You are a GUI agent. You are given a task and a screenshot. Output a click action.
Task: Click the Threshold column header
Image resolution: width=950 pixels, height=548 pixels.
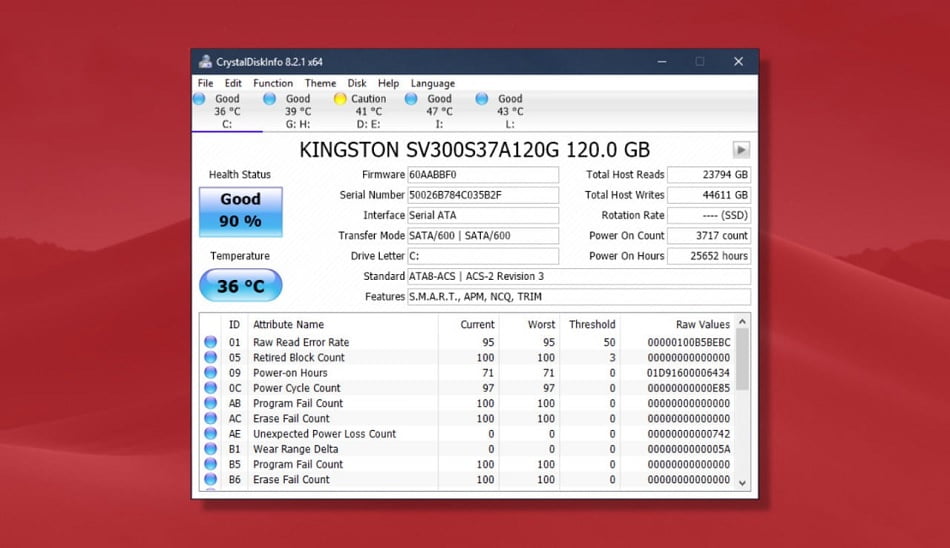pos(592,324)
